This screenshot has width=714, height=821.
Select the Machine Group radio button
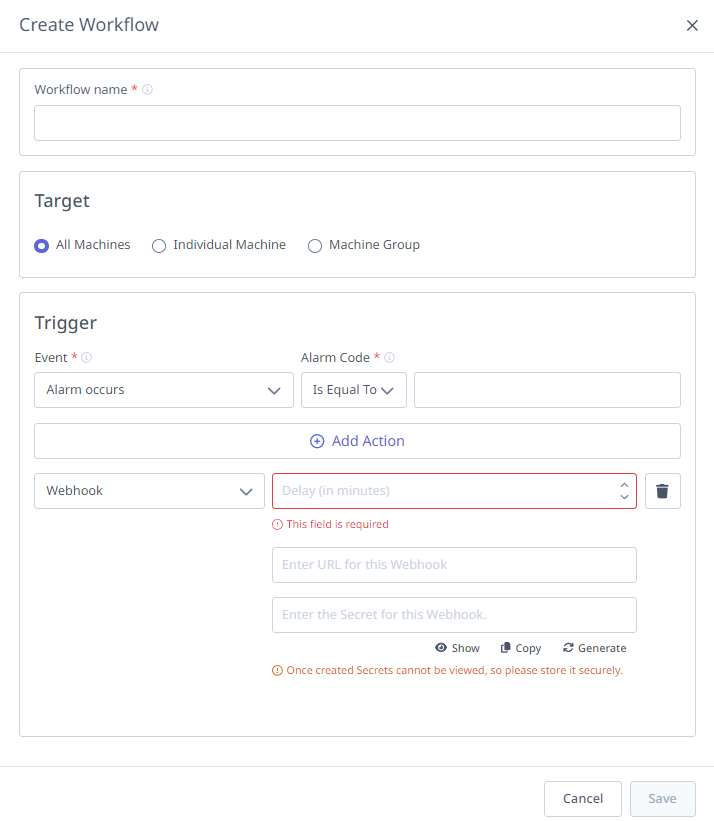315,246
